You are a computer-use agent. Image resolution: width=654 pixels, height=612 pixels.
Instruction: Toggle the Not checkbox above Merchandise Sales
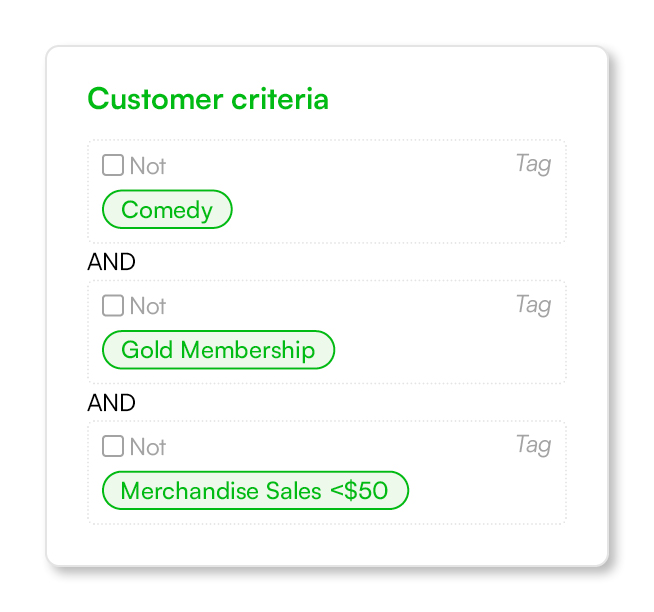(113, 446)
